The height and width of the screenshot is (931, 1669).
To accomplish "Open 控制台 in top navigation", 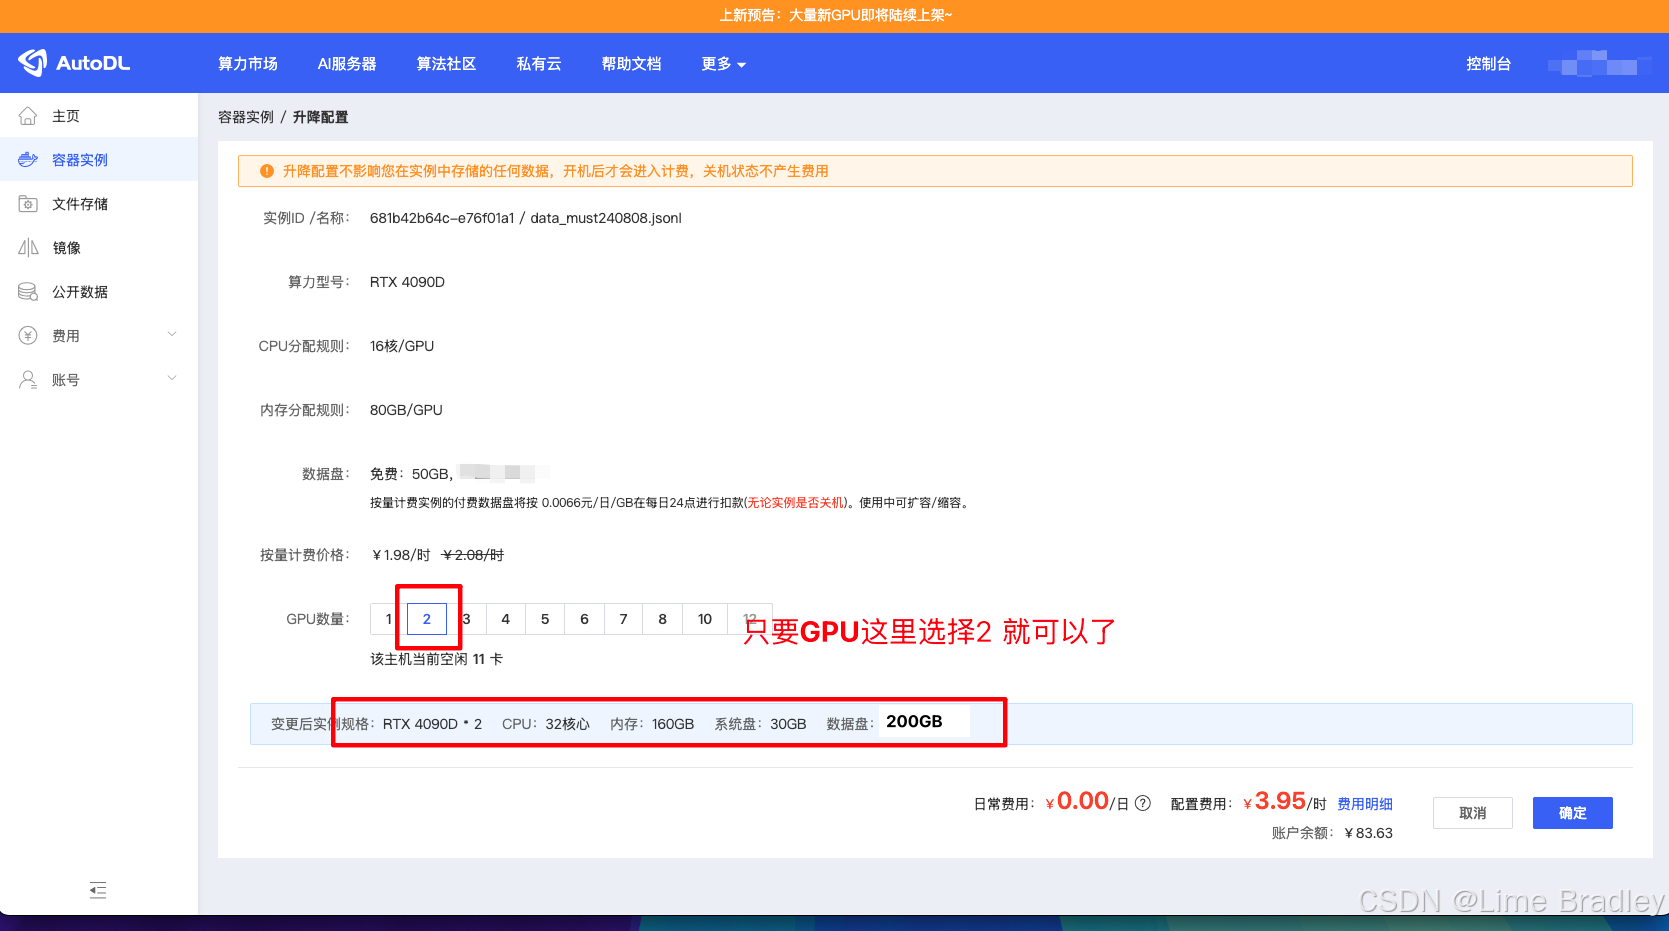I will point(1489,64).
